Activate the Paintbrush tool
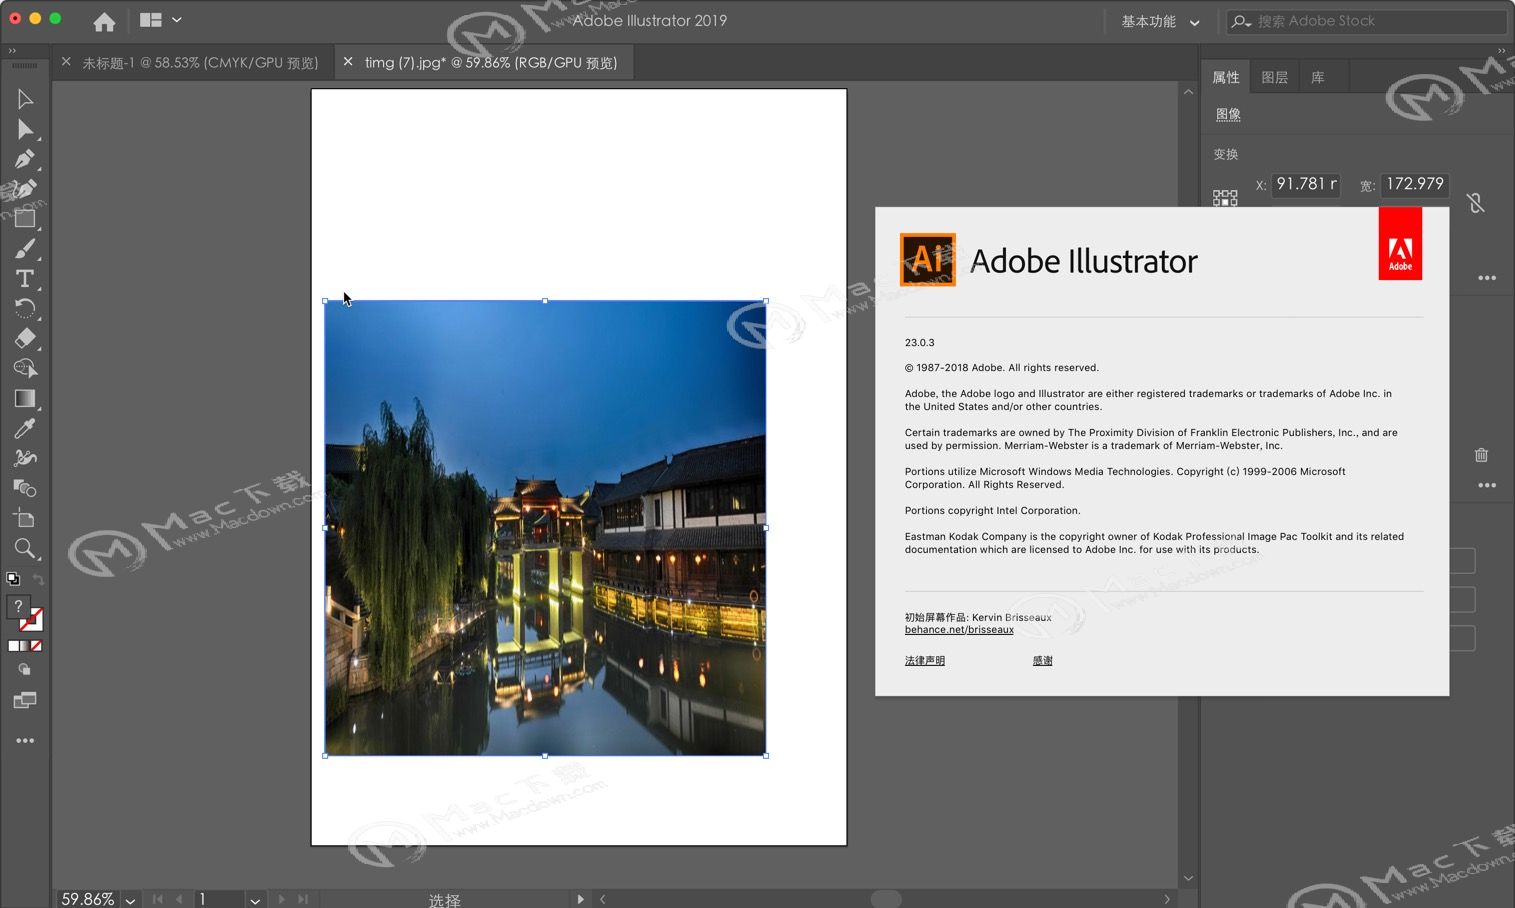Viewport: 1515px width, 908px height. coord(25,248)
